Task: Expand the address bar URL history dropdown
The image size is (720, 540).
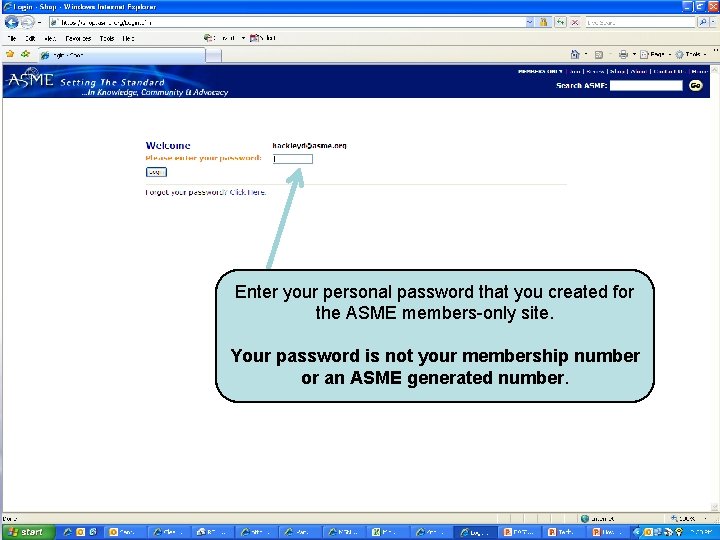Action: [529, 22]
